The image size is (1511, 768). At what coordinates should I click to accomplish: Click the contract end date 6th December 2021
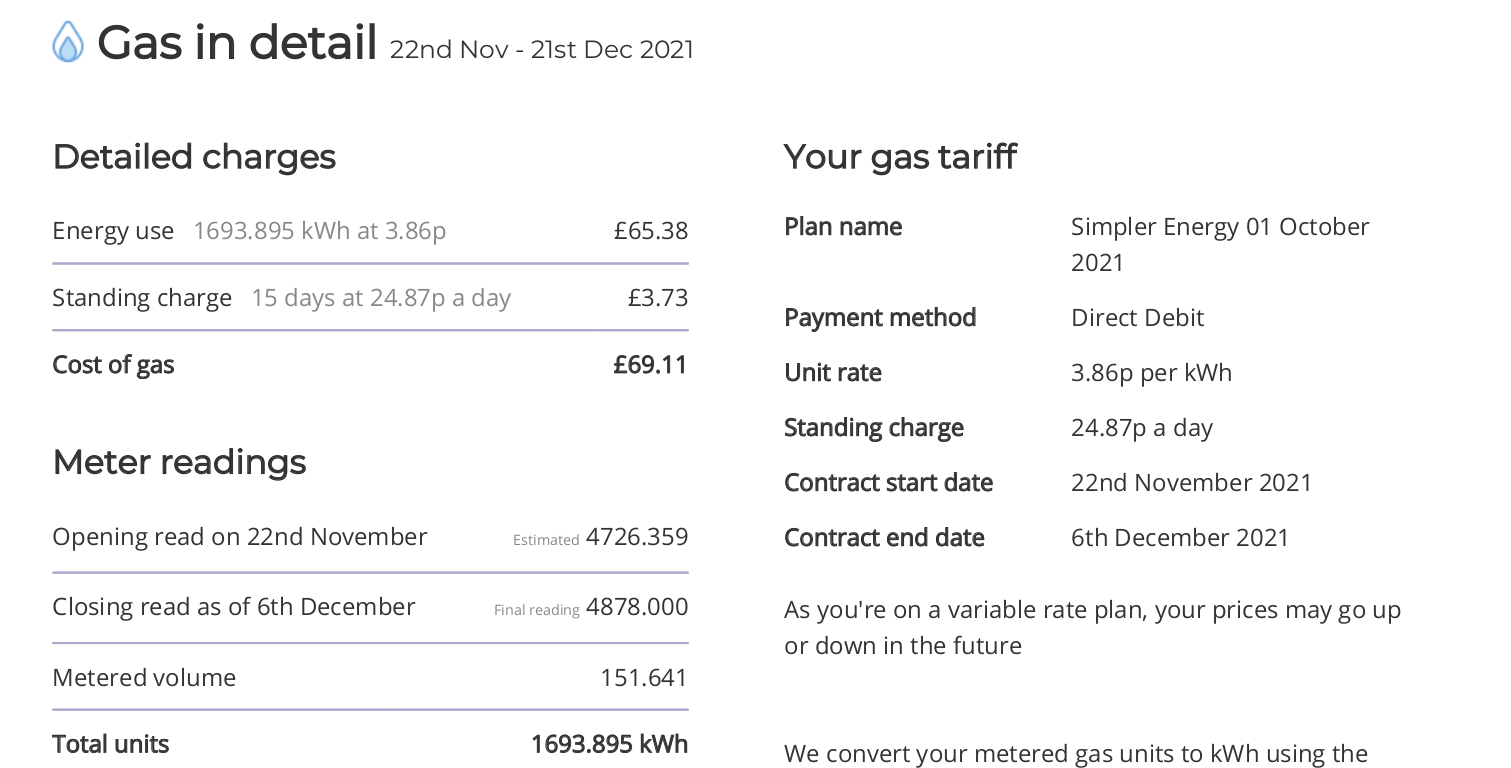pos(1180,538)
